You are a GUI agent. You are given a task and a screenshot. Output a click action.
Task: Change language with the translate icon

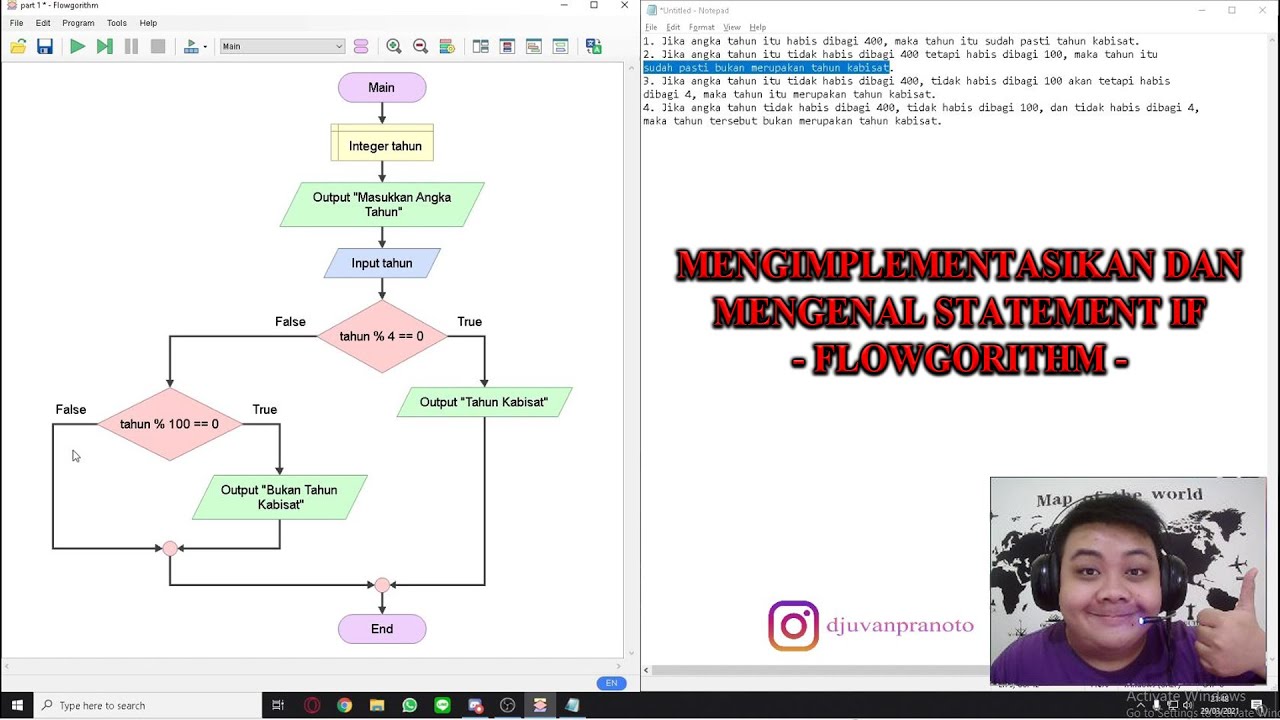594,46
